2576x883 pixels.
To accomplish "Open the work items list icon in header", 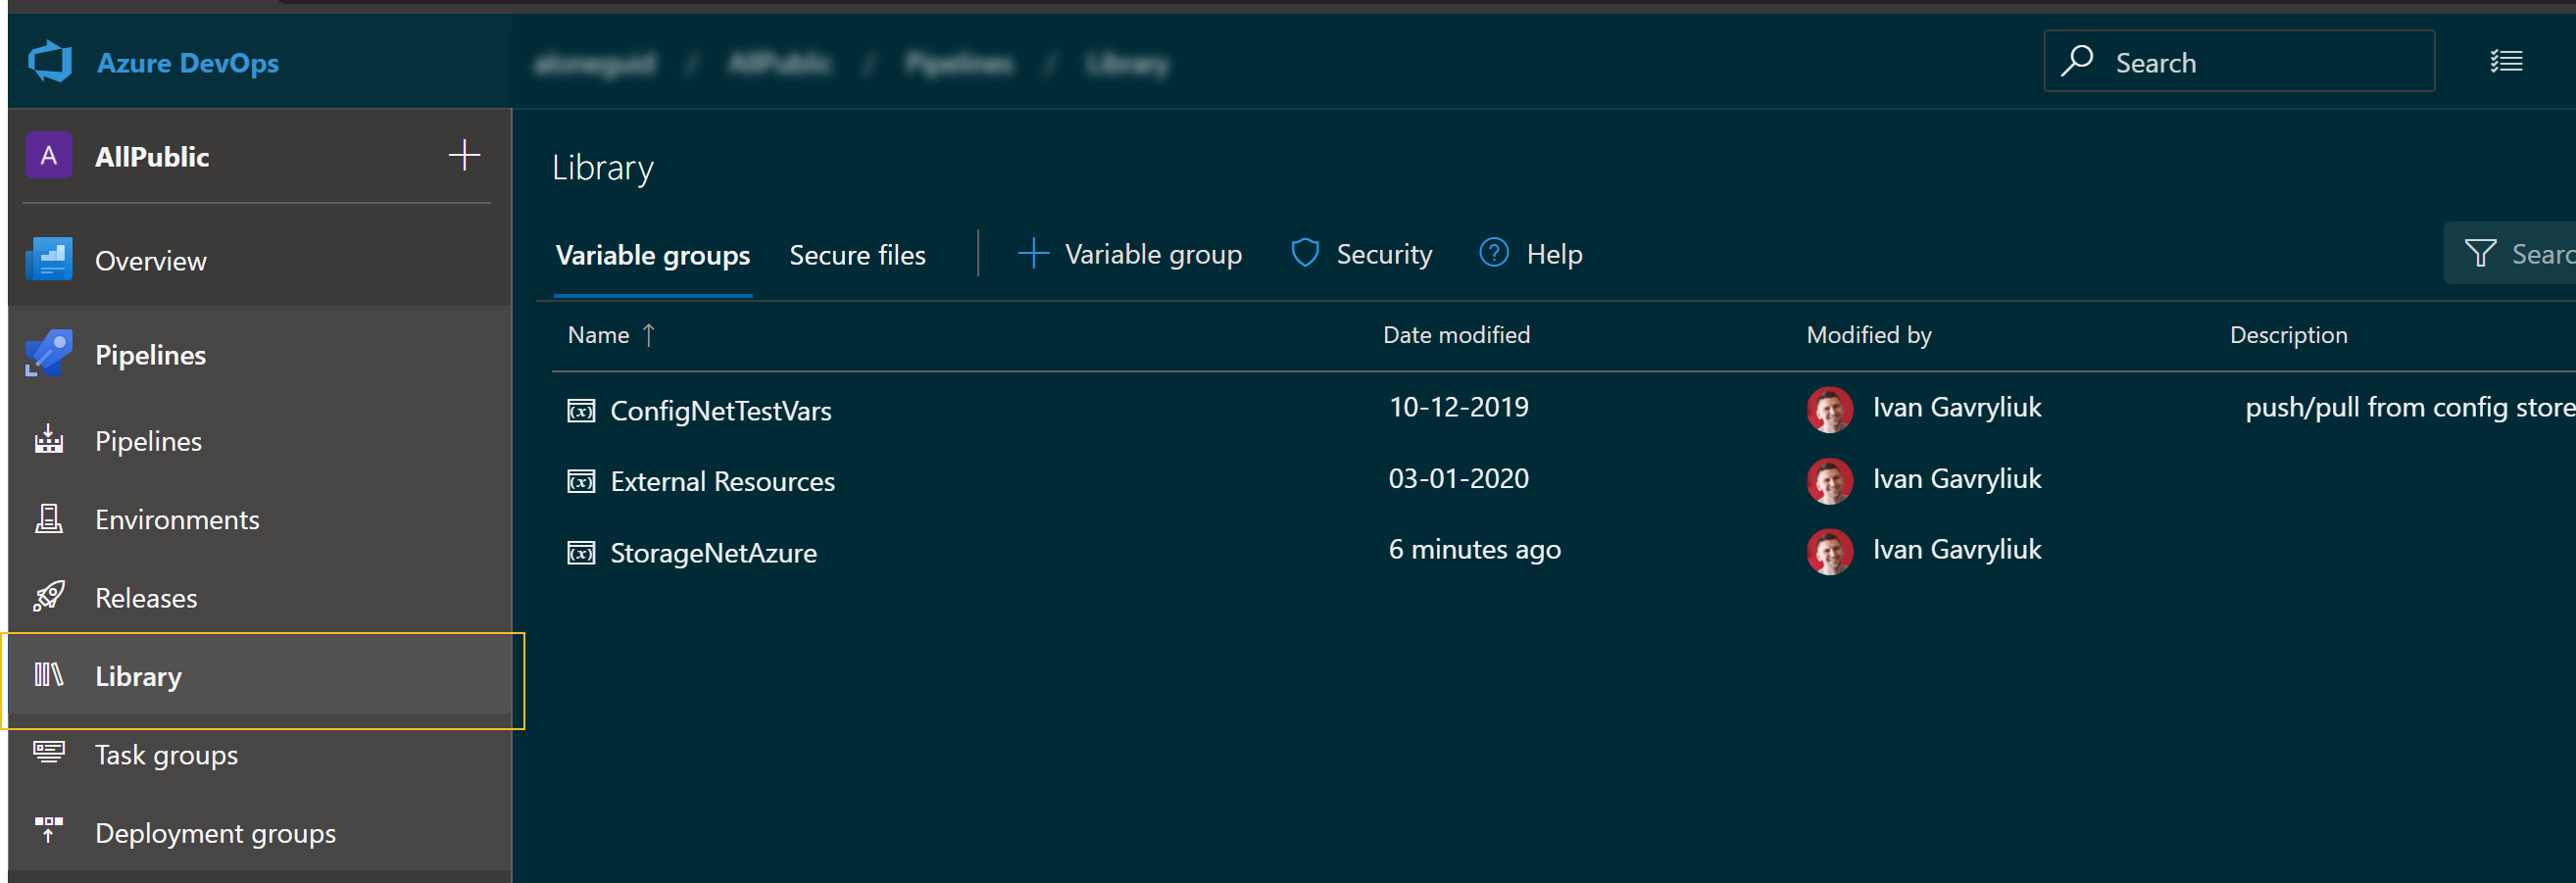I will pyautogui.click(x=2506, y=62).
